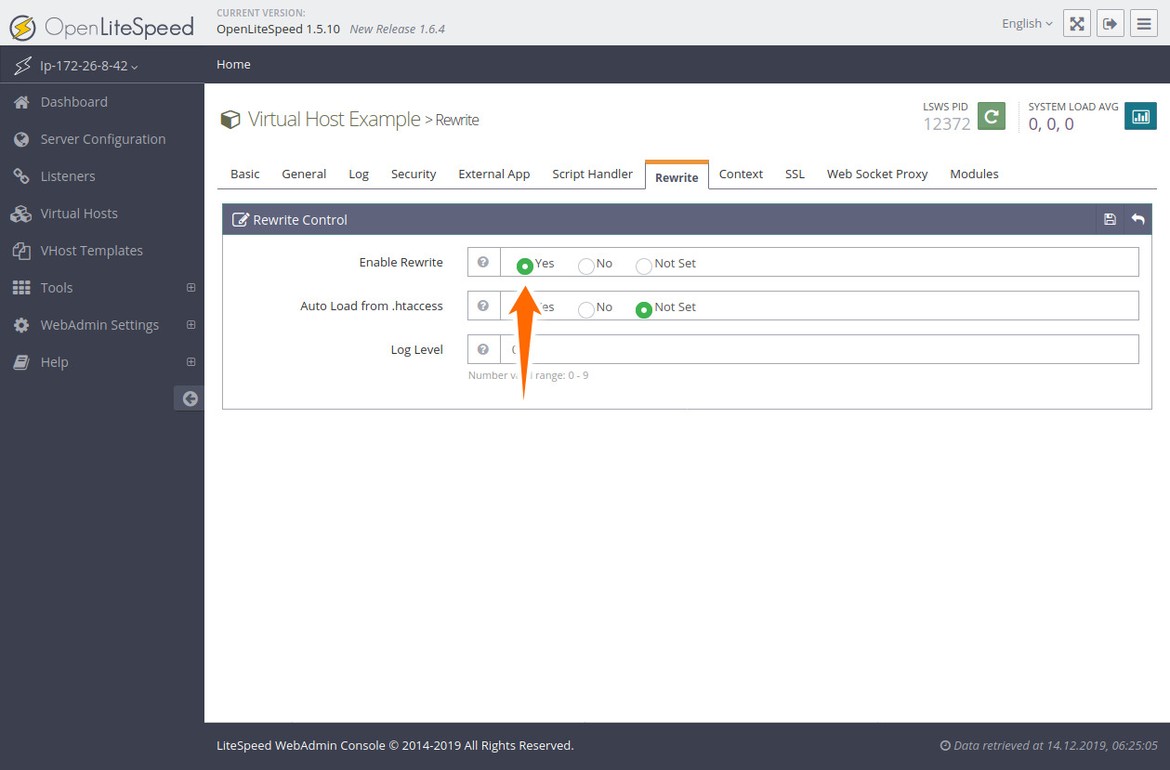This screenshot has height=770, width=1170.
Task: Click the system load avg 0, 0, 0 value
Action: tap(1051, 124)
